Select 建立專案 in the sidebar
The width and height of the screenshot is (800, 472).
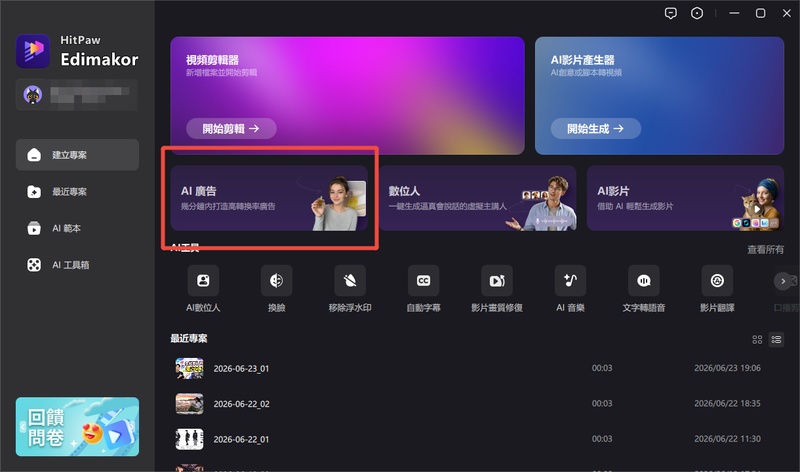click(x=77, y=155)
